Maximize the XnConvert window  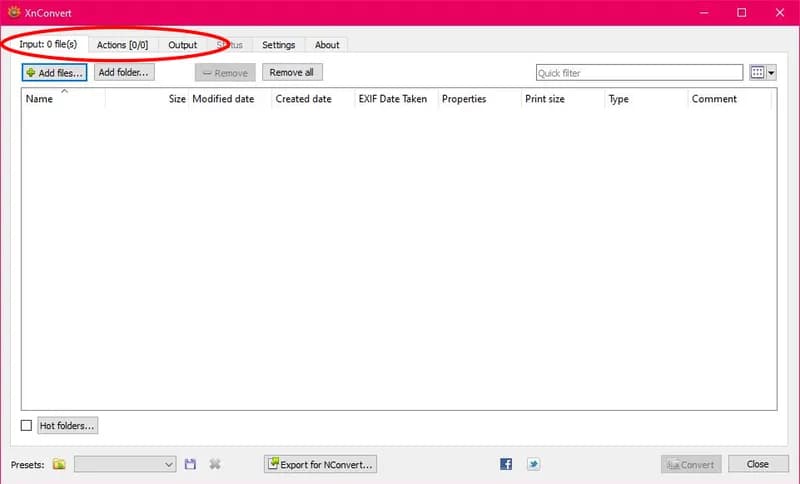point(741,13)
